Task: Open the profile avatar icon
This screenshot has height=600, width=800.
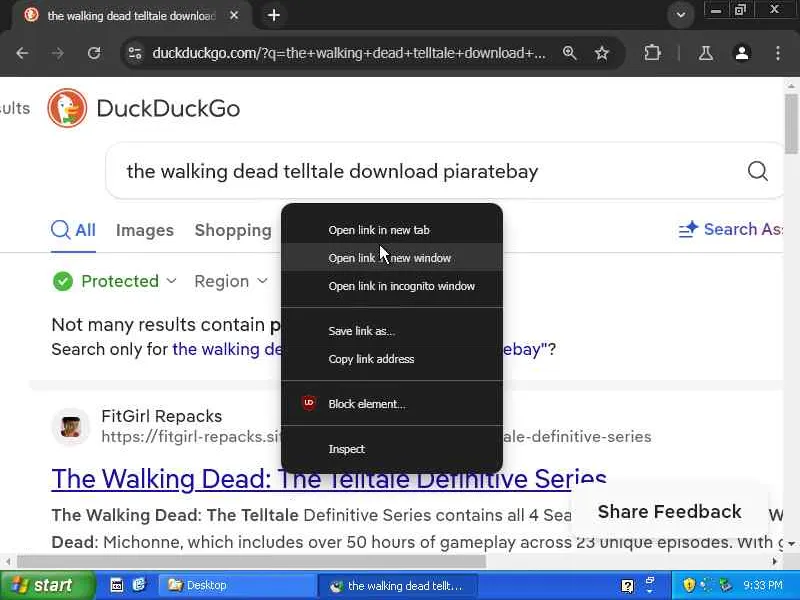Action: pyautogui.click(x=742, y=53)
